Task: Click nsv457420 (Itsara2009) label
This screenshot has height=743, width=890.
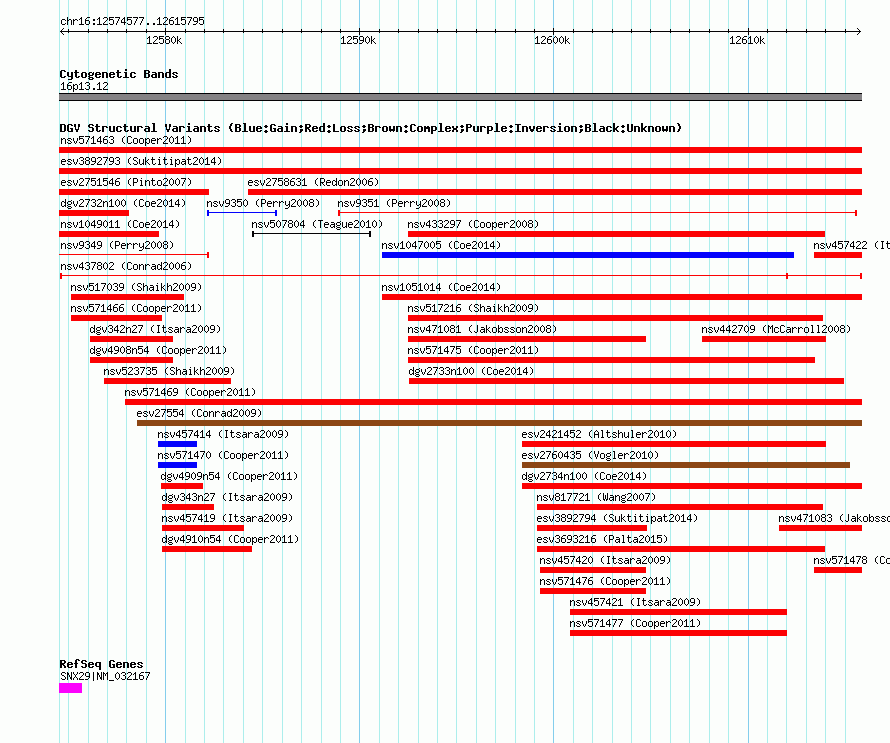Action: pyautogui.click(x=605, y=560)
